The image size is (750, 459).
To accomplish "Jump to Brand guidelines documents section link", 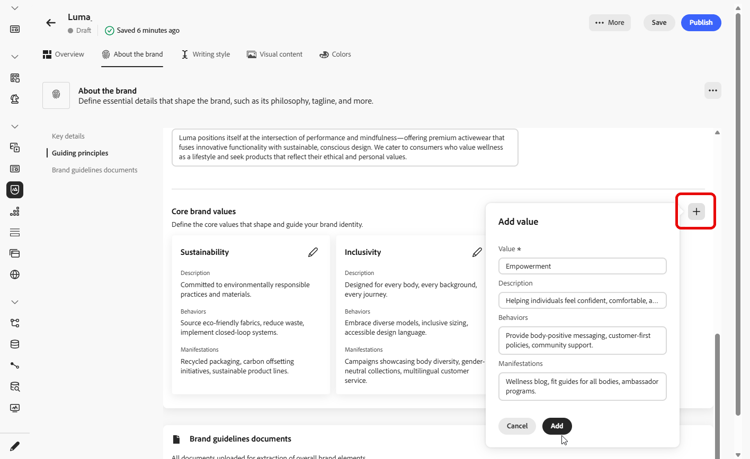I will click(95, 170).
